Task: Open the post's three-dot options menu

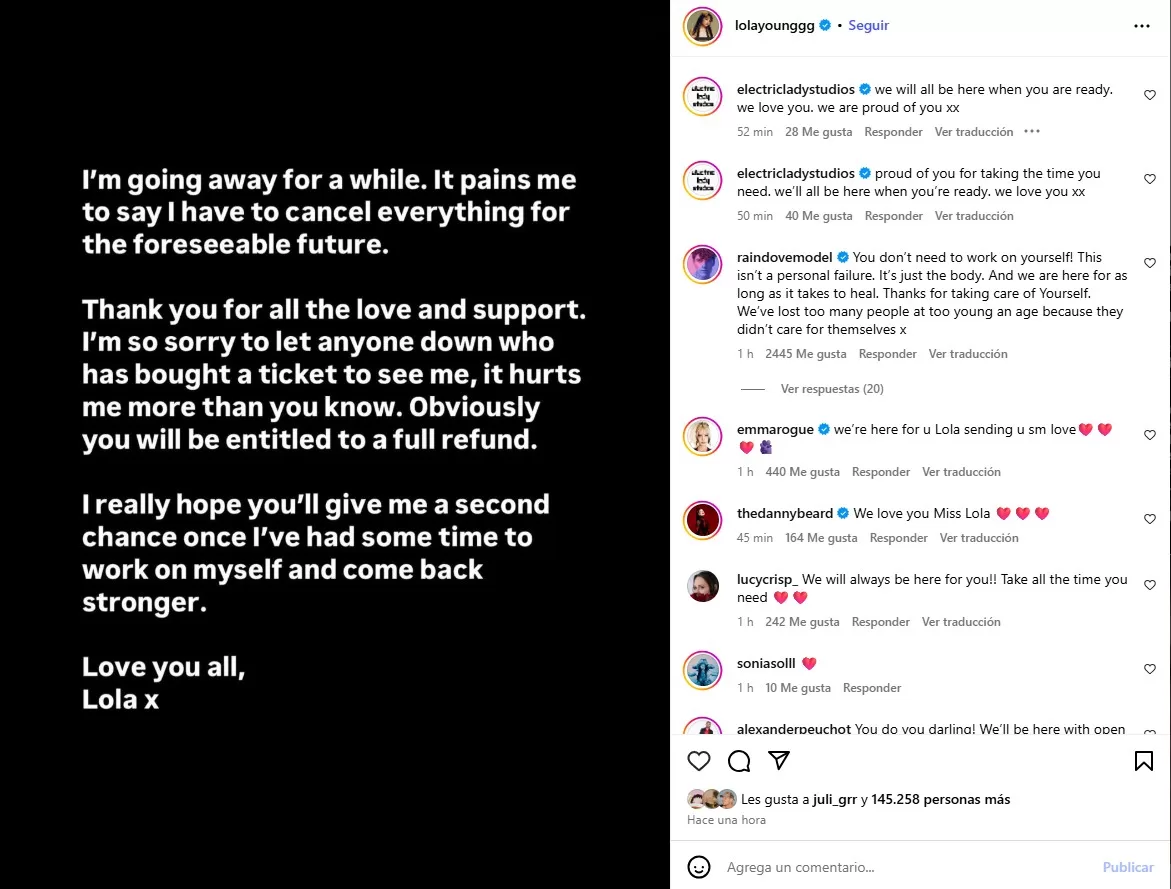Action: (1142, 26)
